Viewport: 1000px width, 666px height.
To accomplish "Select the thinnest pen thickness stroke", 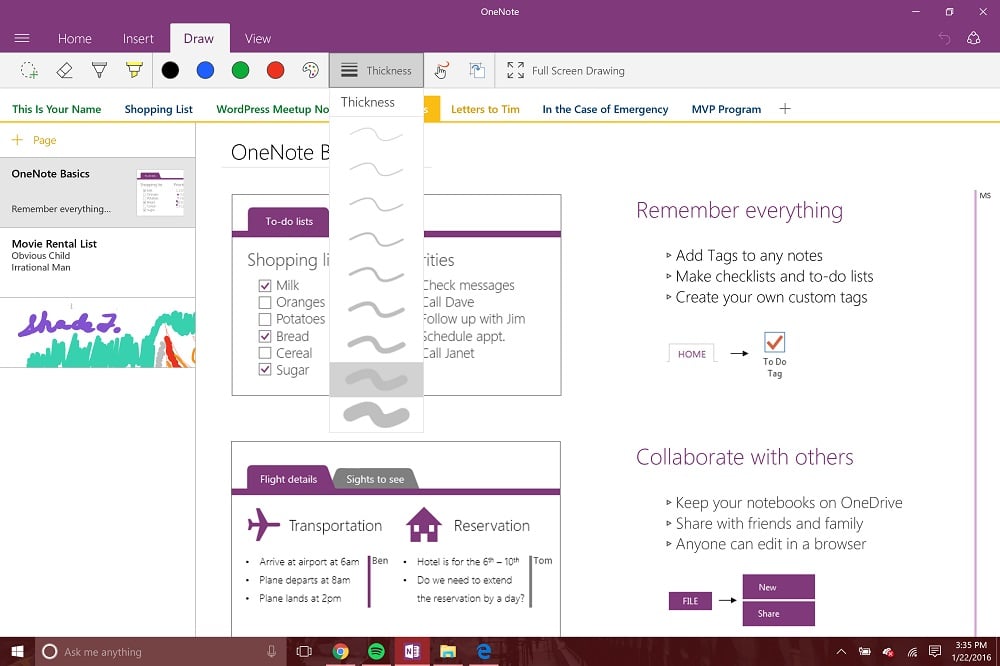I will [376, 134].
